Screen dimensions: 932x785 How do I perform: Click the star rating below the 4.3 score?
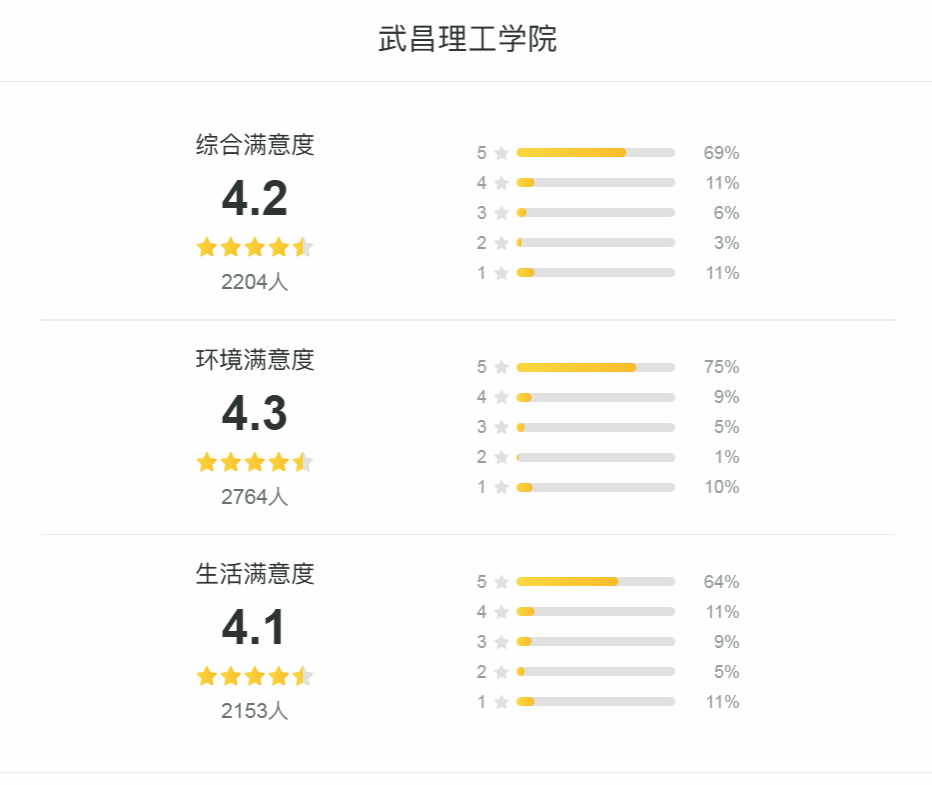pos(255,462)
